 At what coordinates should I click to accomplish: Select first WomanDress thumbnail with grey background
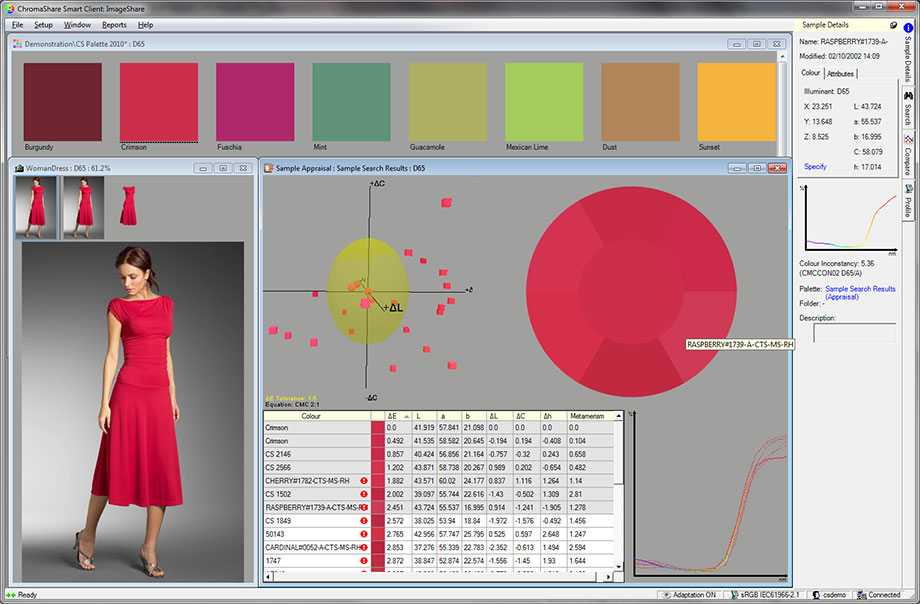tap(36, 208)
